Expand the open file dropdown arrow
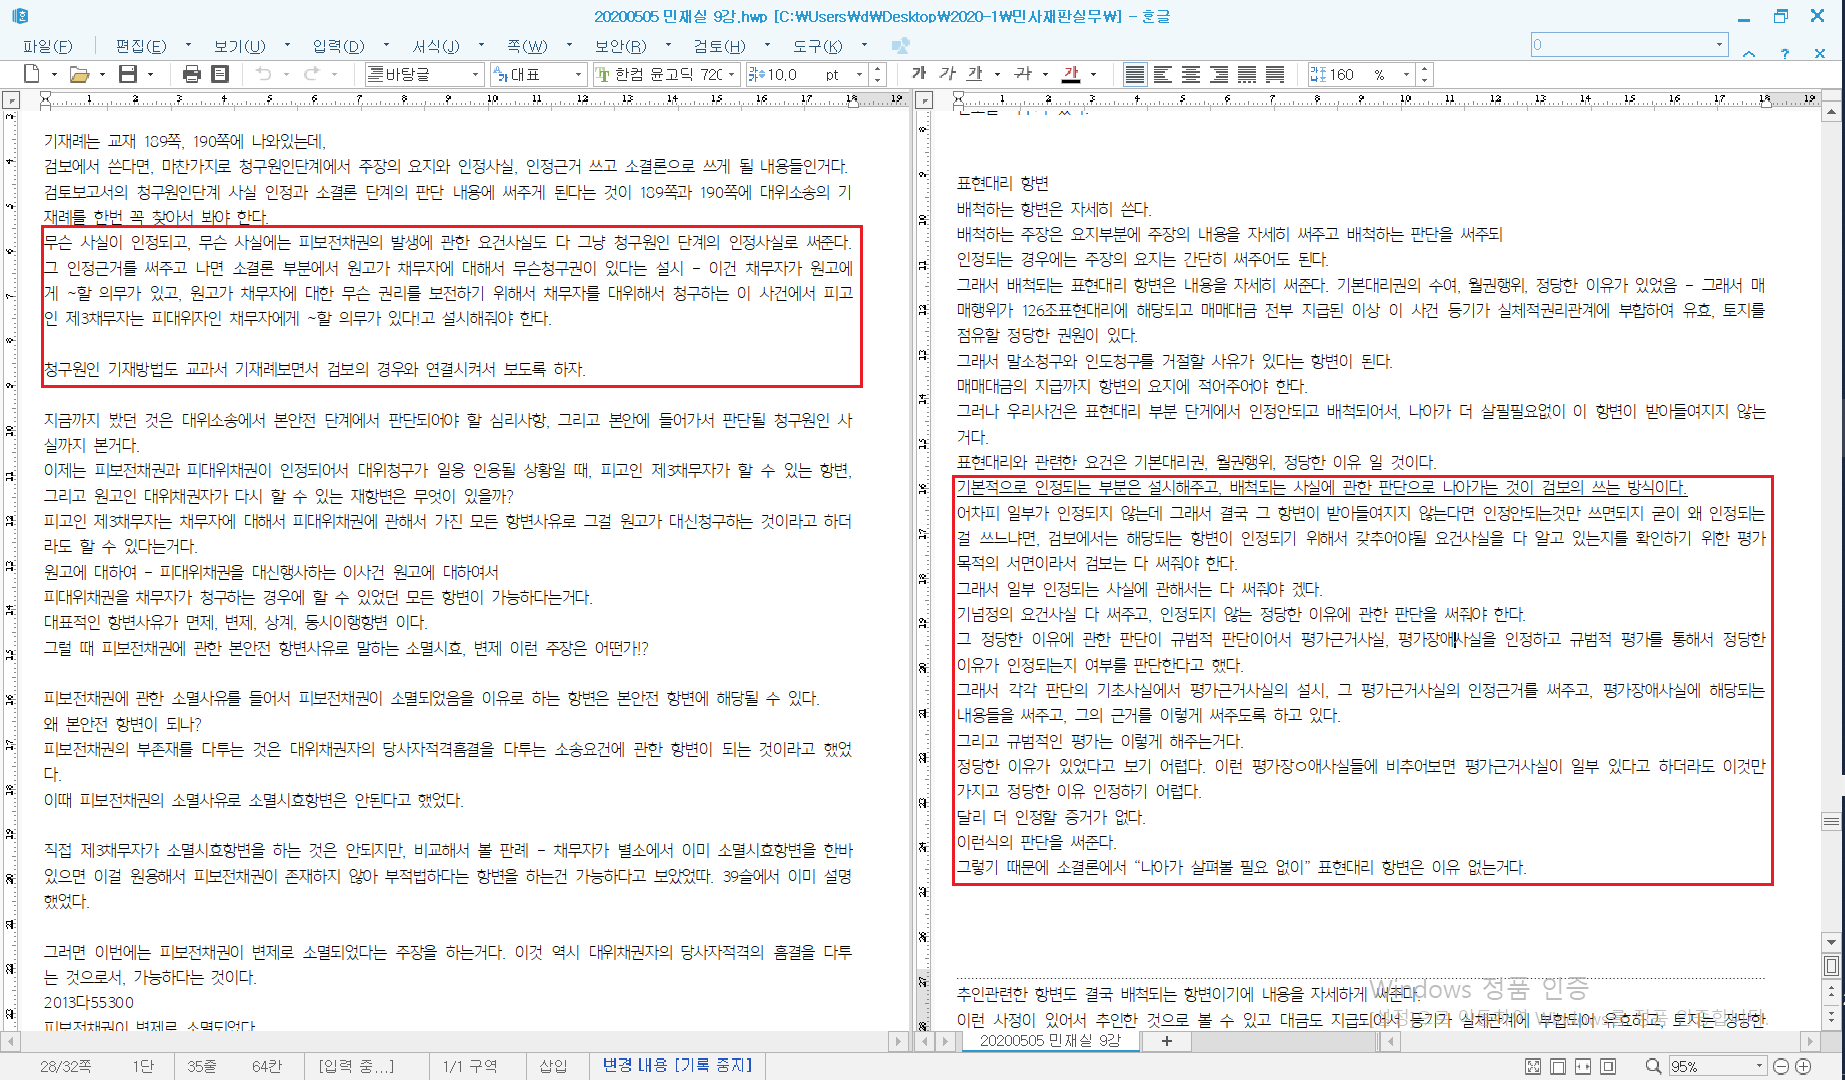The height and width of the screenshot is (1080, 1845). point(101,74)
